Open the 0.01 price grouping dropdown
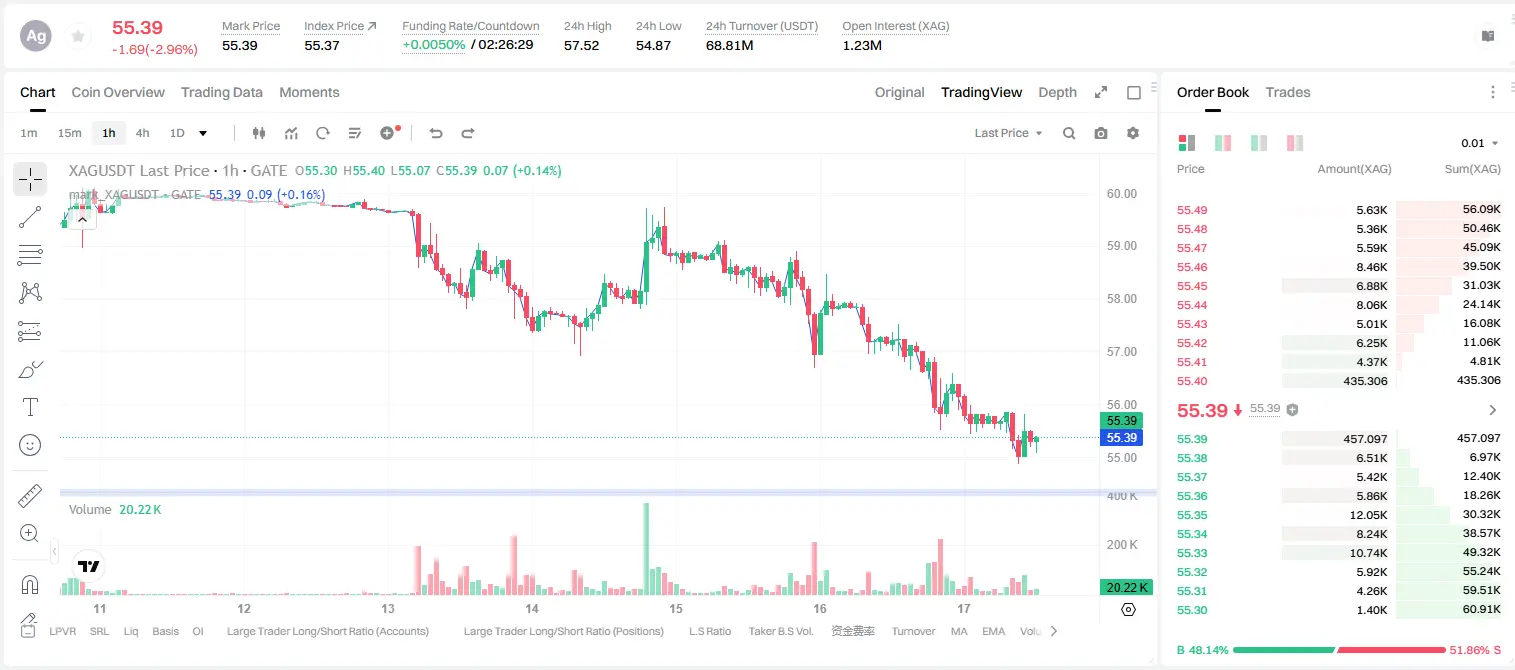The image size is (1515, 670). (1480, 143)
